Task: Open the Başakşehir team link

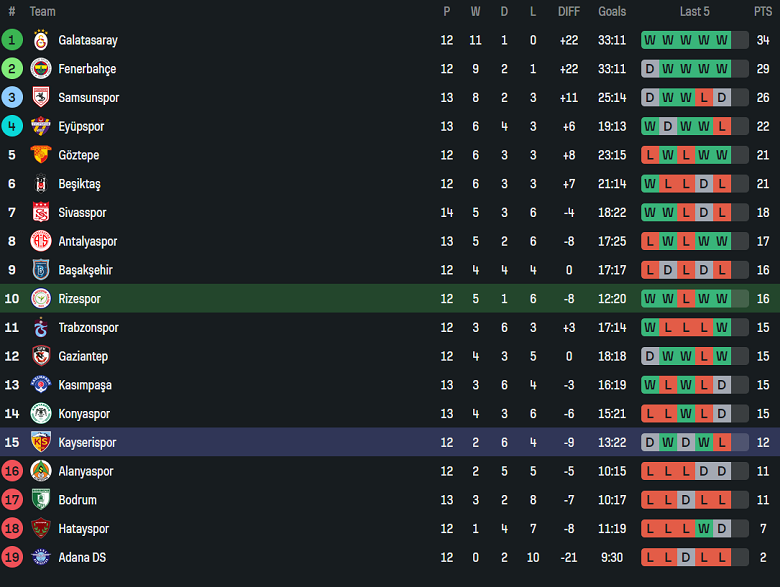Action: [x=85, y=270]
